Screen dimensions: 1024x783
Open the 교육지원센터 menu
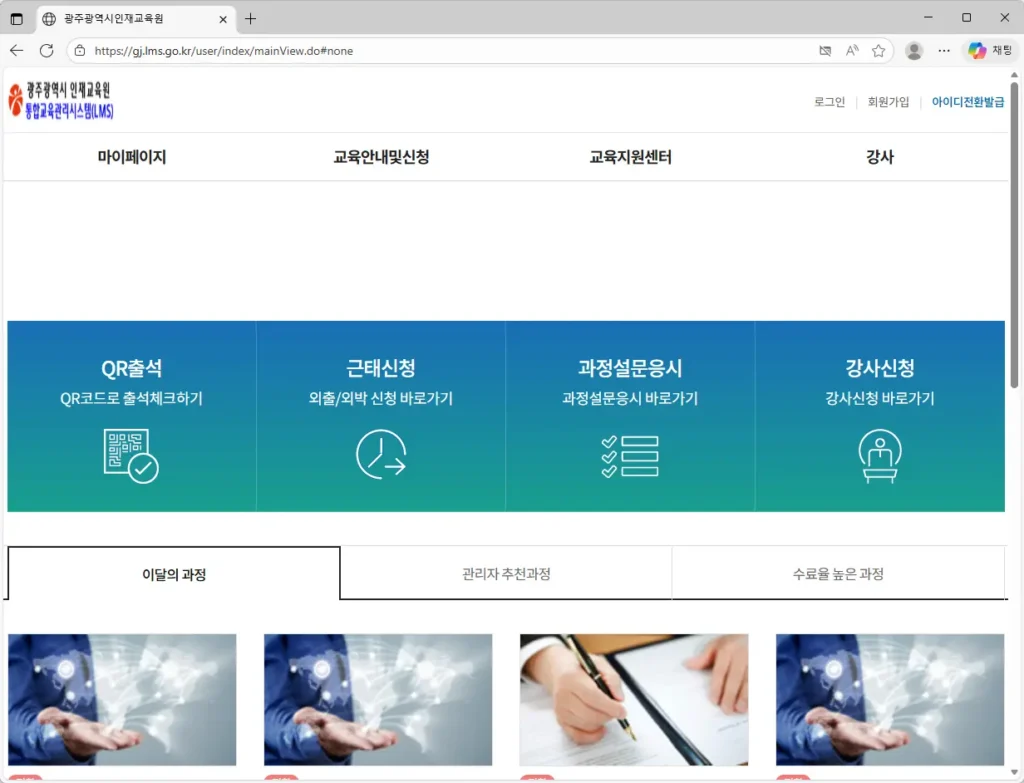[628, 156]
